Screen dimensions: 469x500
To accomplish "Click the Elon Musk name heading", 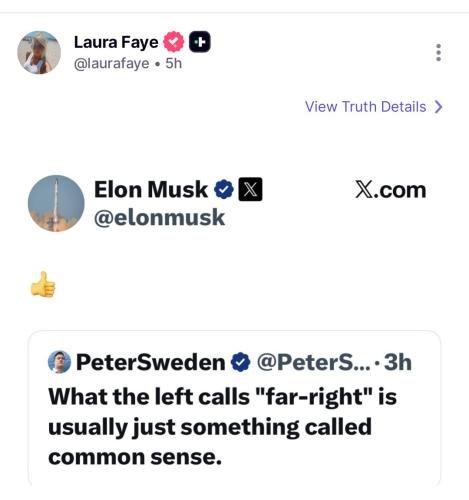I will [x=151, y=189].
